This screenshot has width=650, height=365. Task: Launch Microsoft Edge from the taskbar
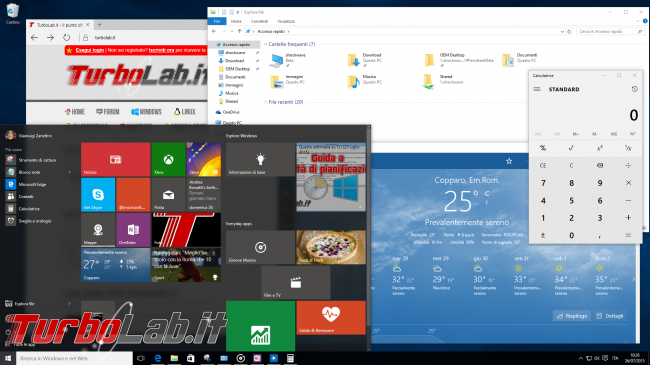coord(158,358)
